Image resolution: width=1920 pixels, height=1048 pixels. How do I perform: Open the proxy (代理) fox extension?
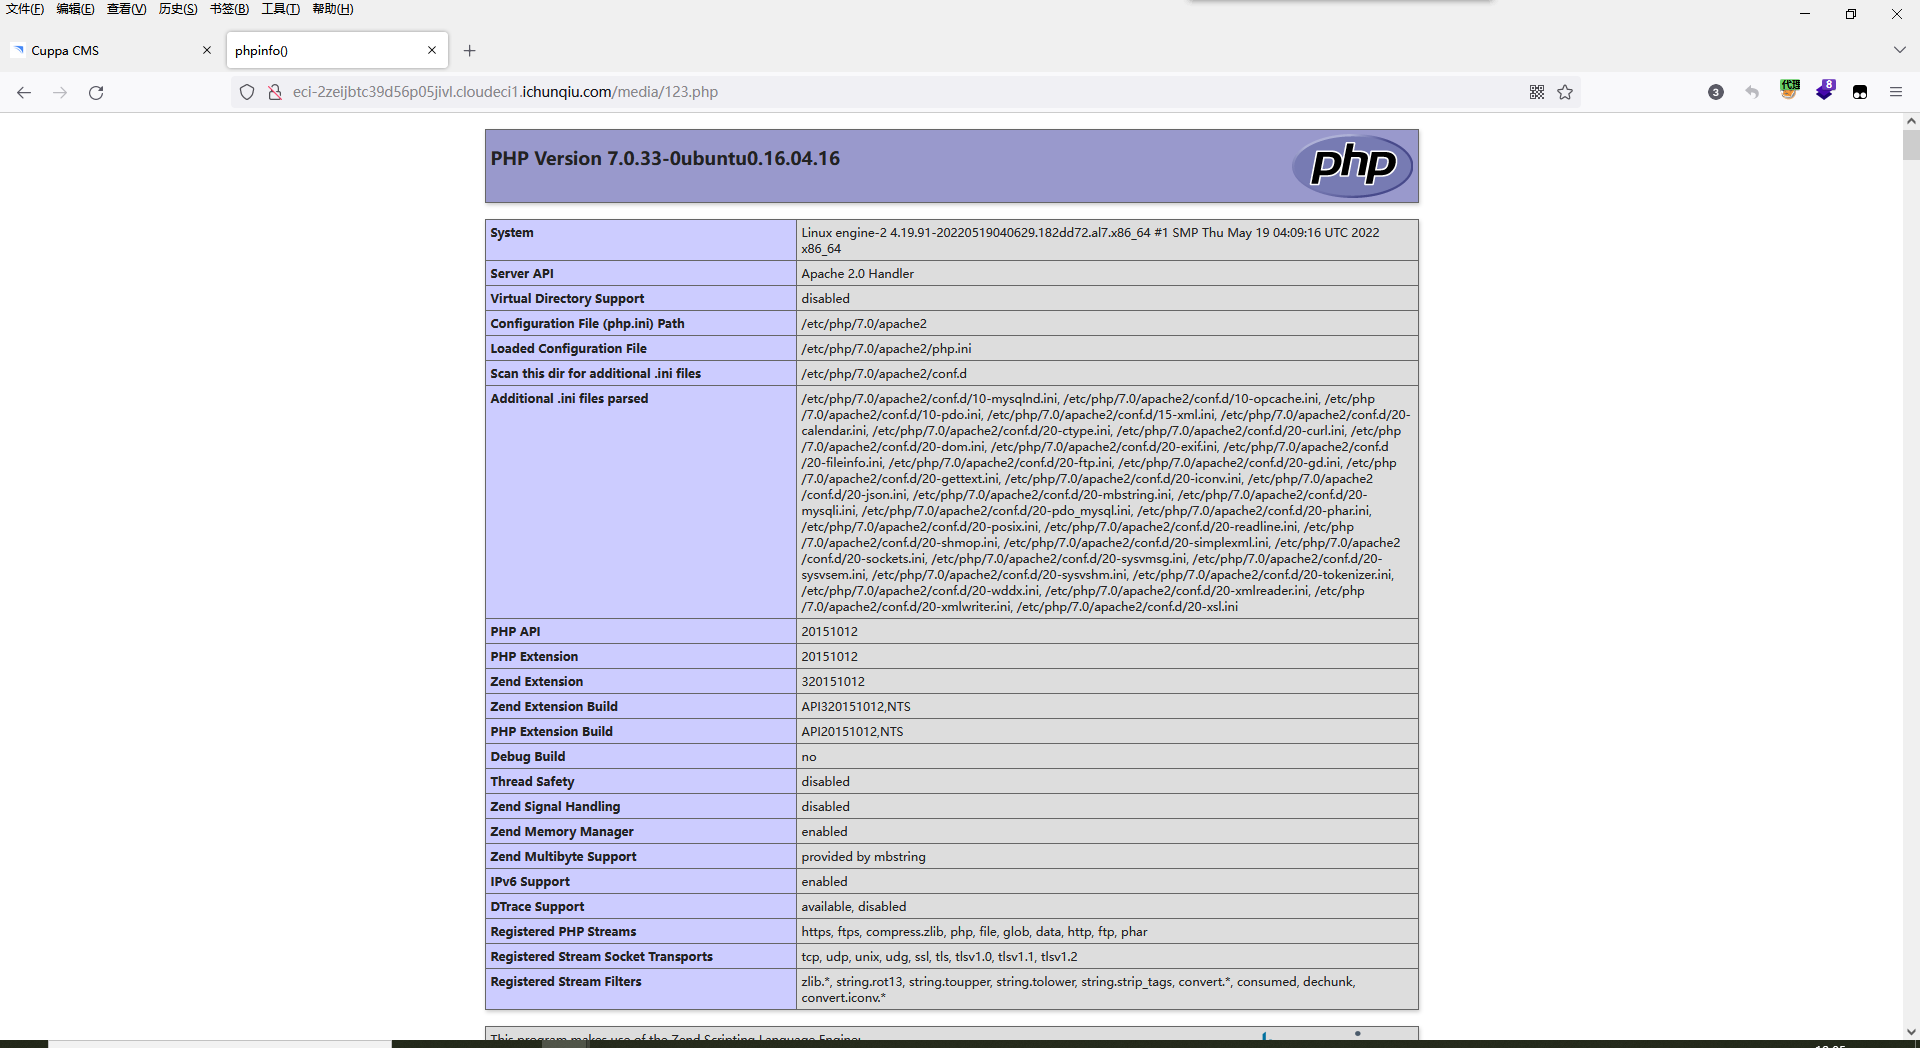[x=1789, y=90]
